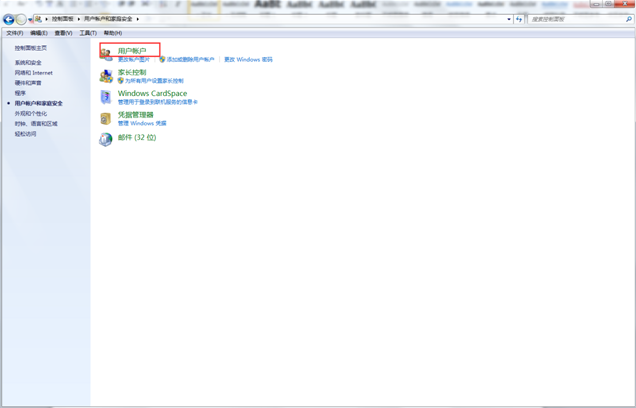Open 外观和个性化 in the sidebar

click(31, 113)
